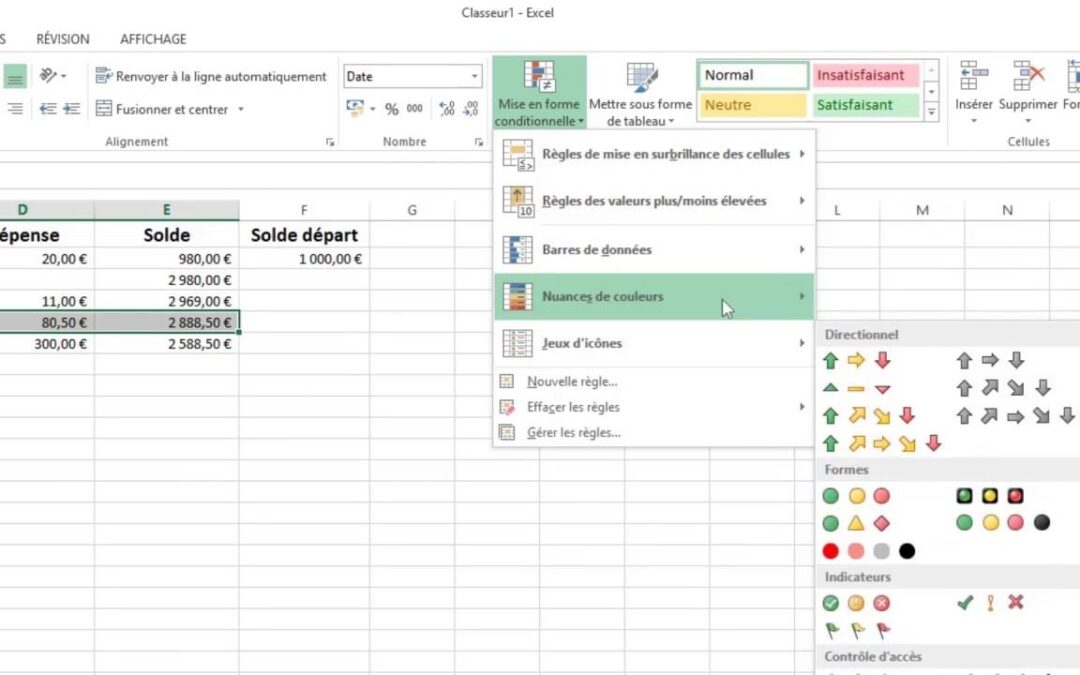Choose 3 flags icon set
Image resolution: width=1080 pixels, height=675 pixels.
857,630
